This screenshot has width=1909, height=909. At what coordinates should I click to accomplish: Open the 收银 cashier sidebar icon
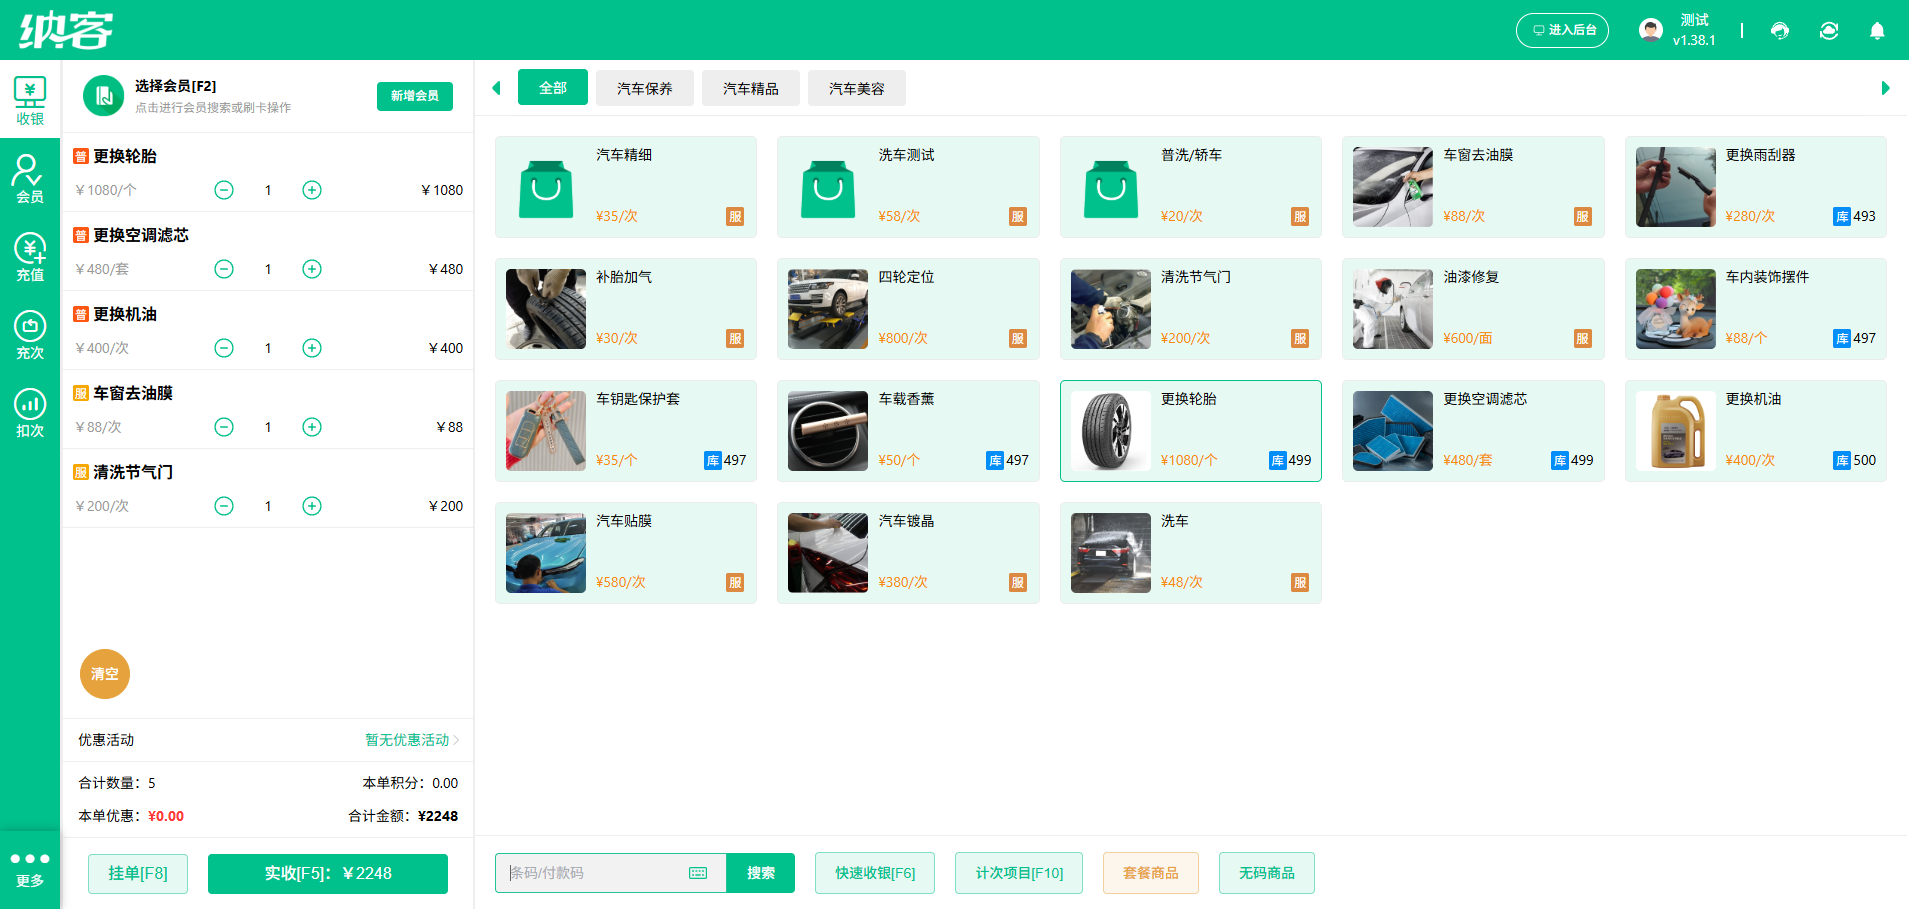coord(30,100)
